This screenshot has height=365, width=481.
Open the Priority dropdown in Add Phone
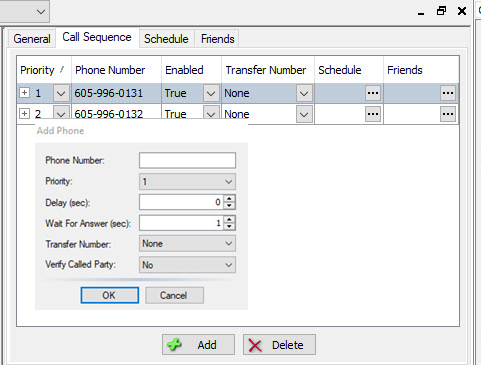pos(187,182)
